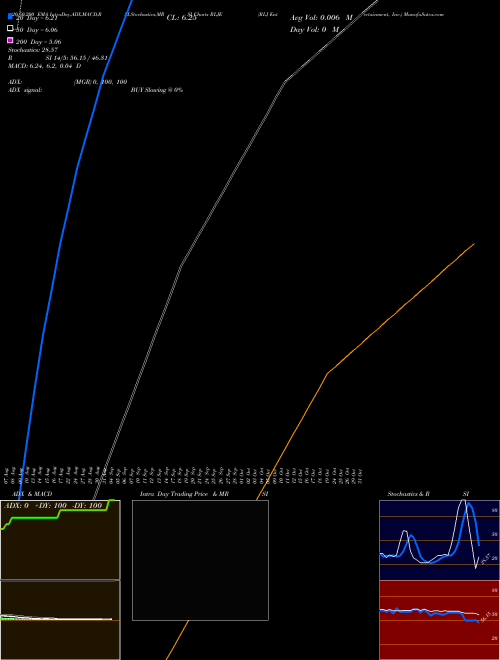The height and width of the screenshot is (660, 500).
Task: Click the 'ADX signal:' label
Action: 25,90
